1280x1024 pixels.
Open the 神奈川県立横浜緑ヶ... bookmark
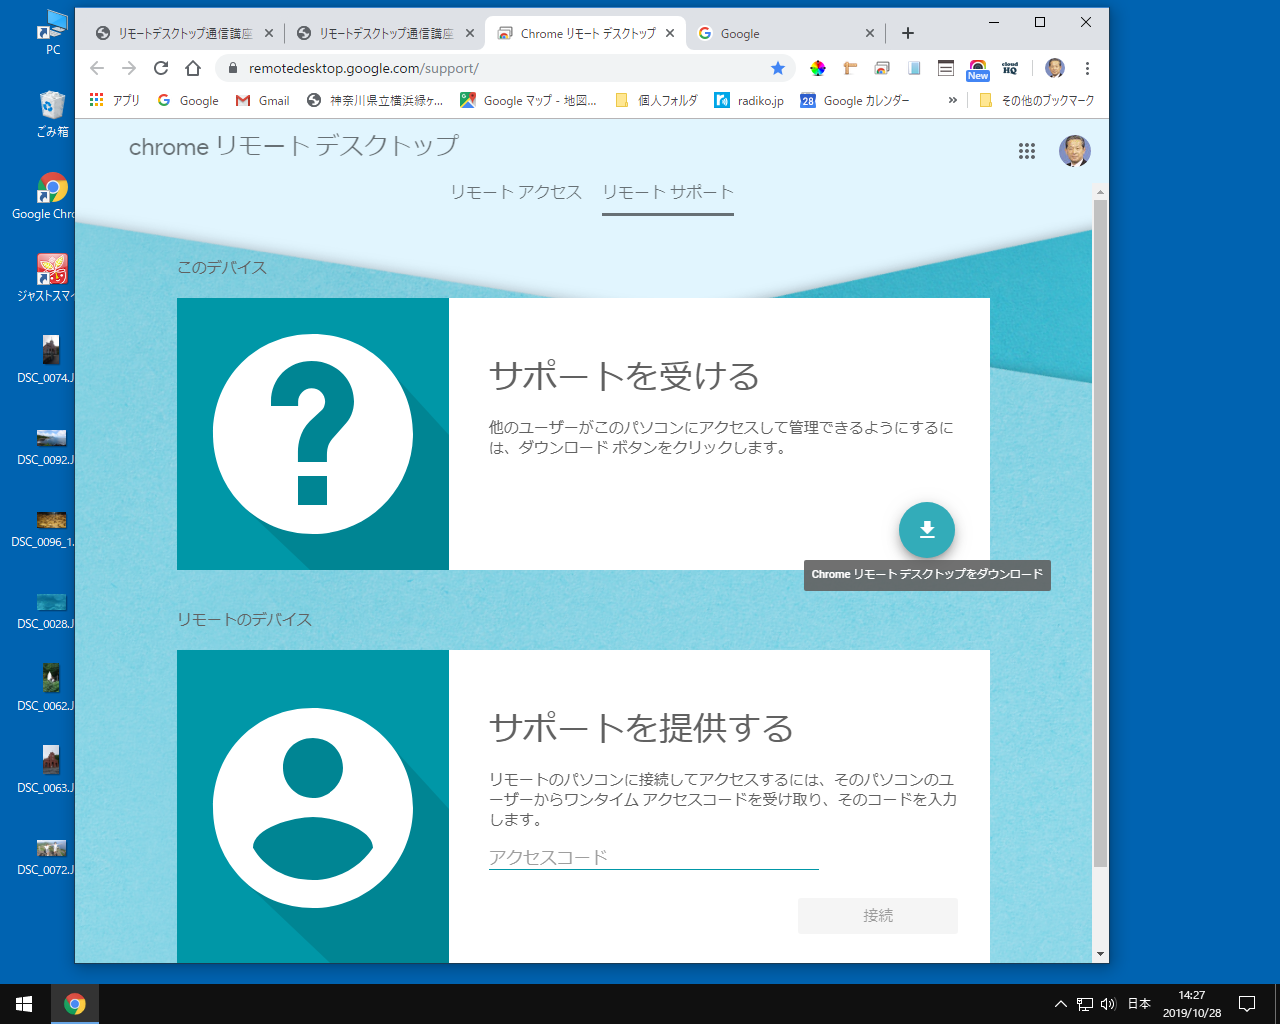point(375,100)
